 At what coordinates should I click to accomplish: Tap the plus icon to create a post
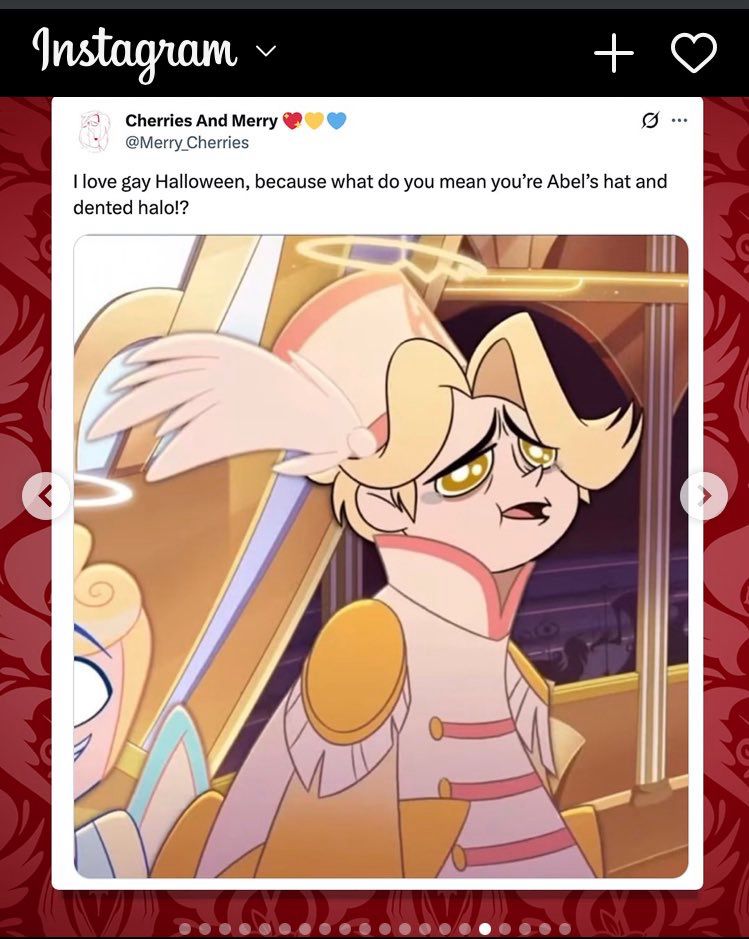coord(614,53)
